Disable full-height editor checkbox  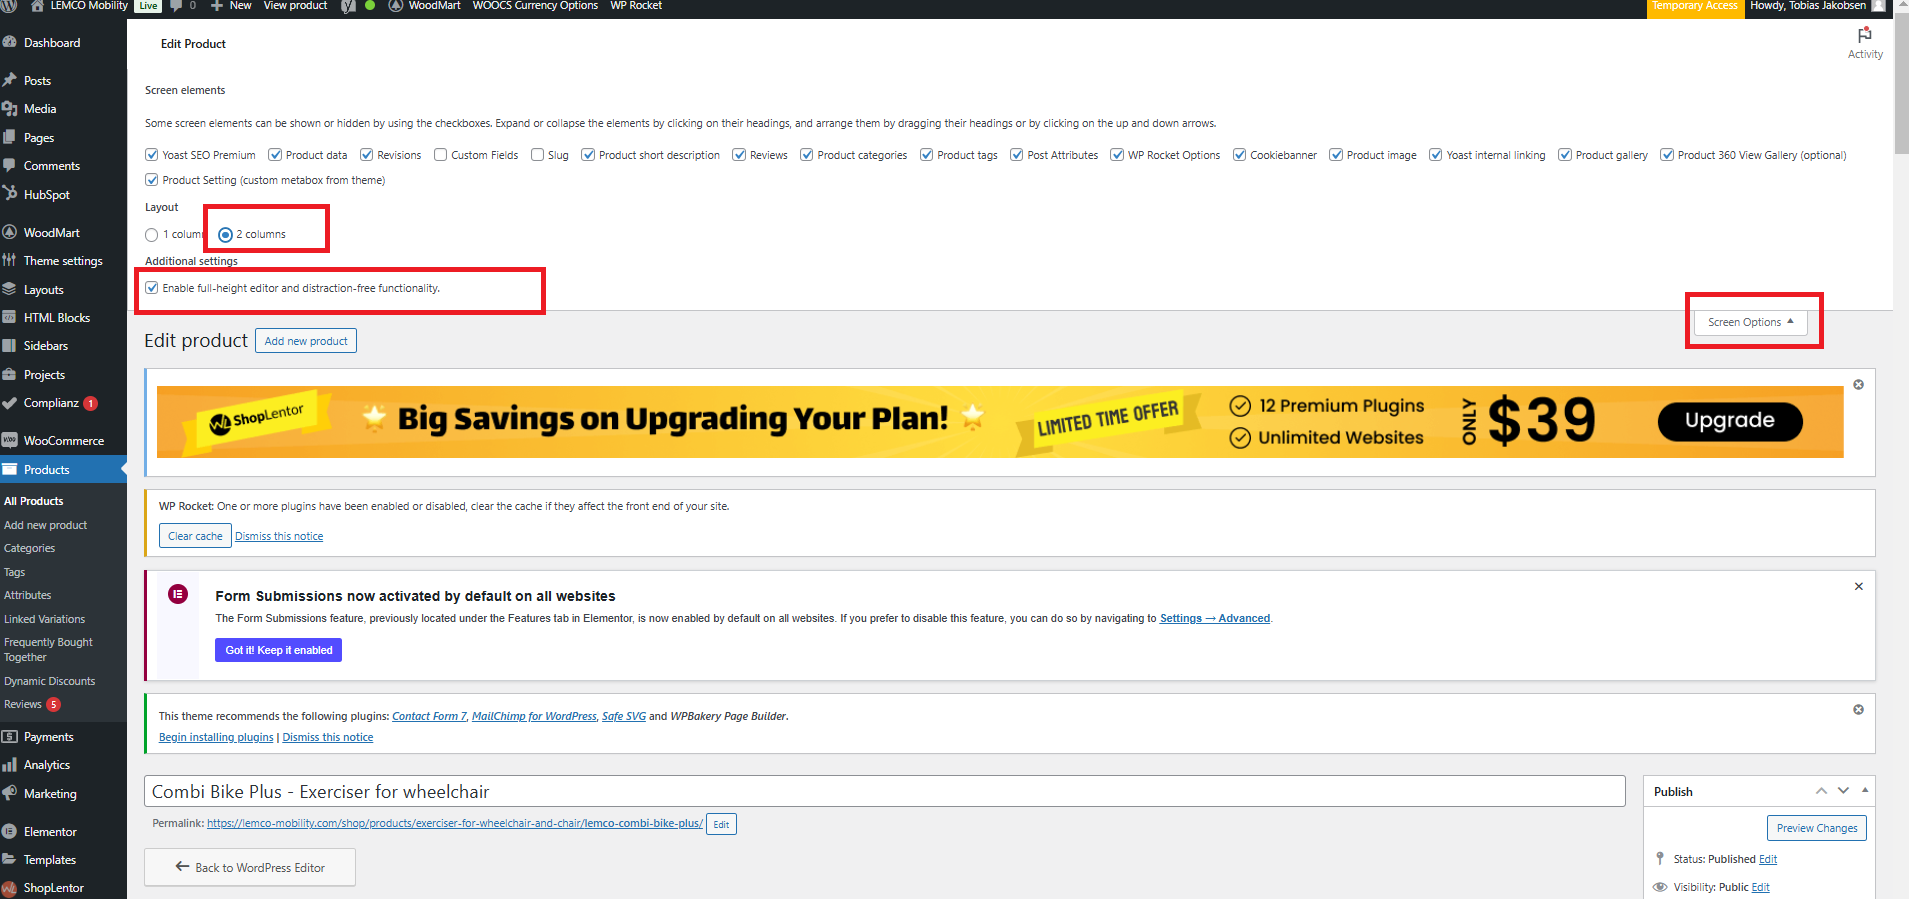152,288
